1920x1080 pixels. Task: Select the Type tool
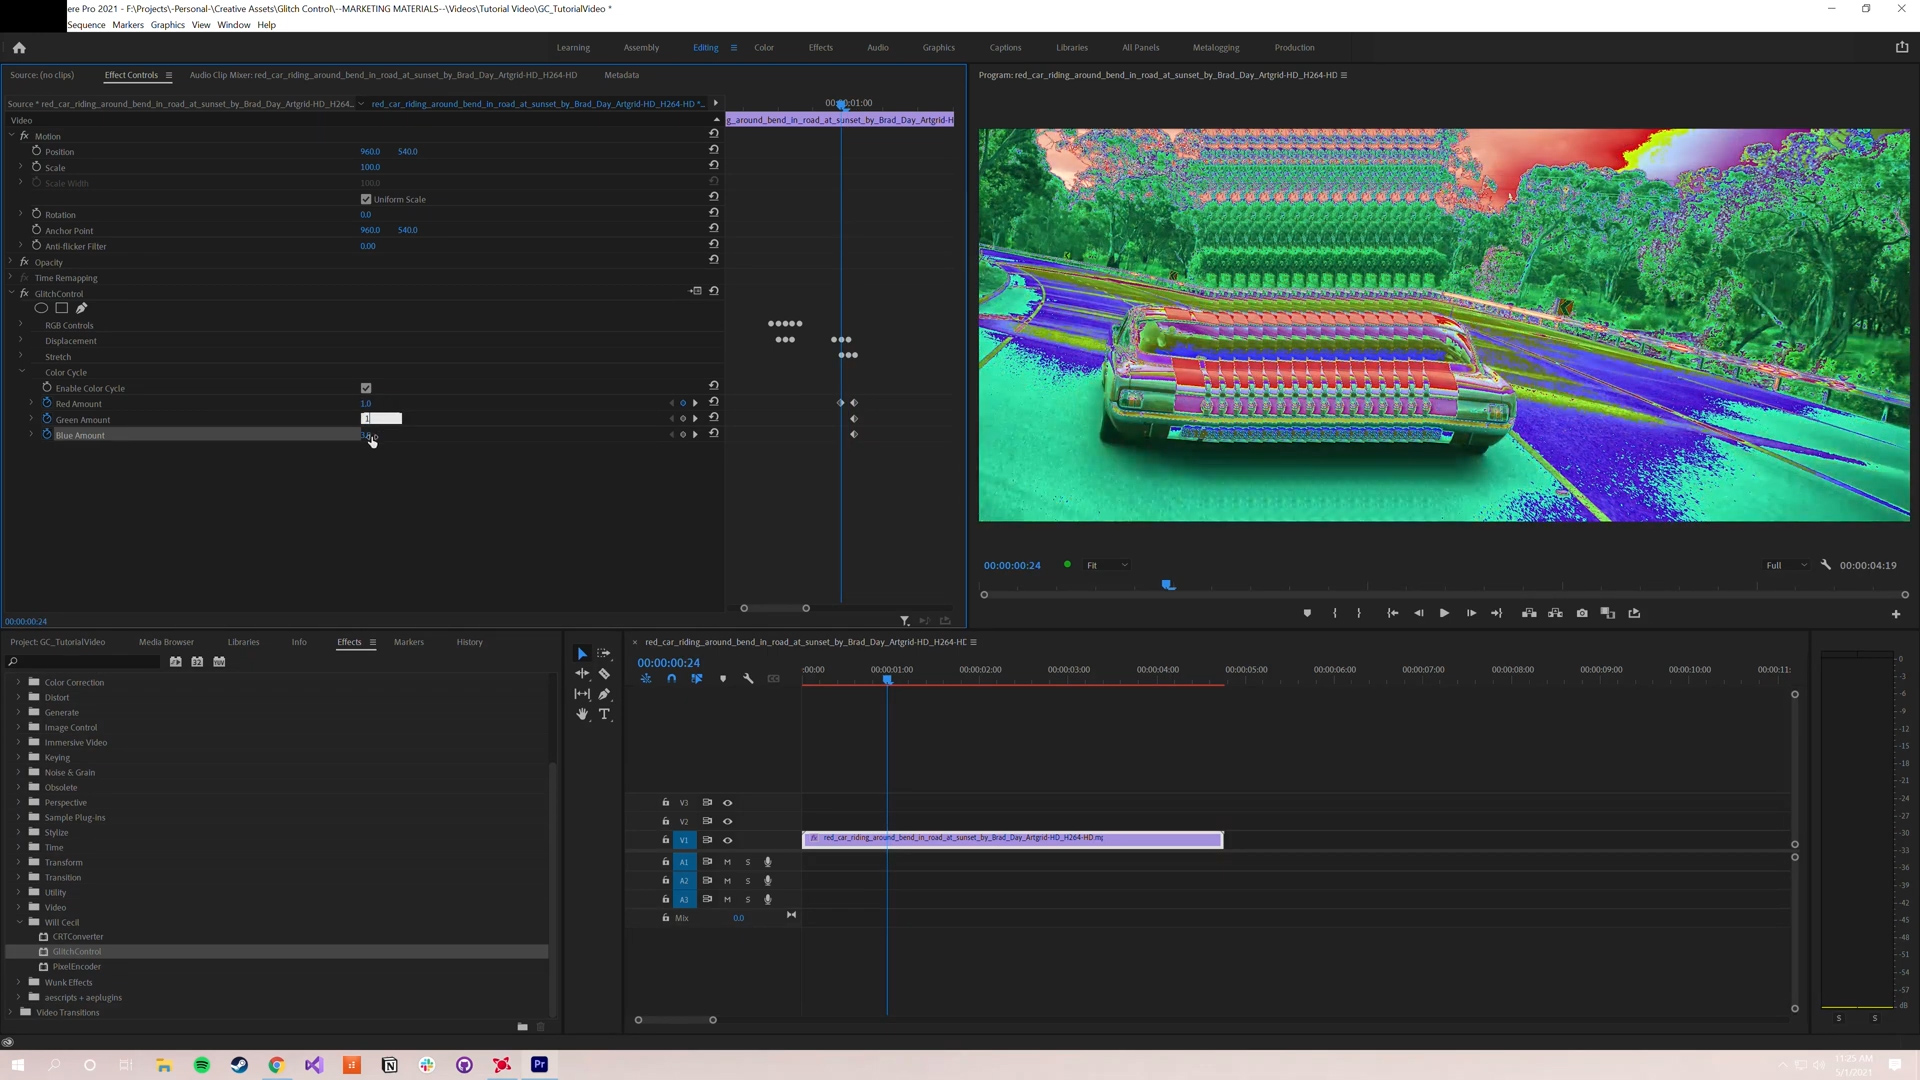click(x=604, y=714)
